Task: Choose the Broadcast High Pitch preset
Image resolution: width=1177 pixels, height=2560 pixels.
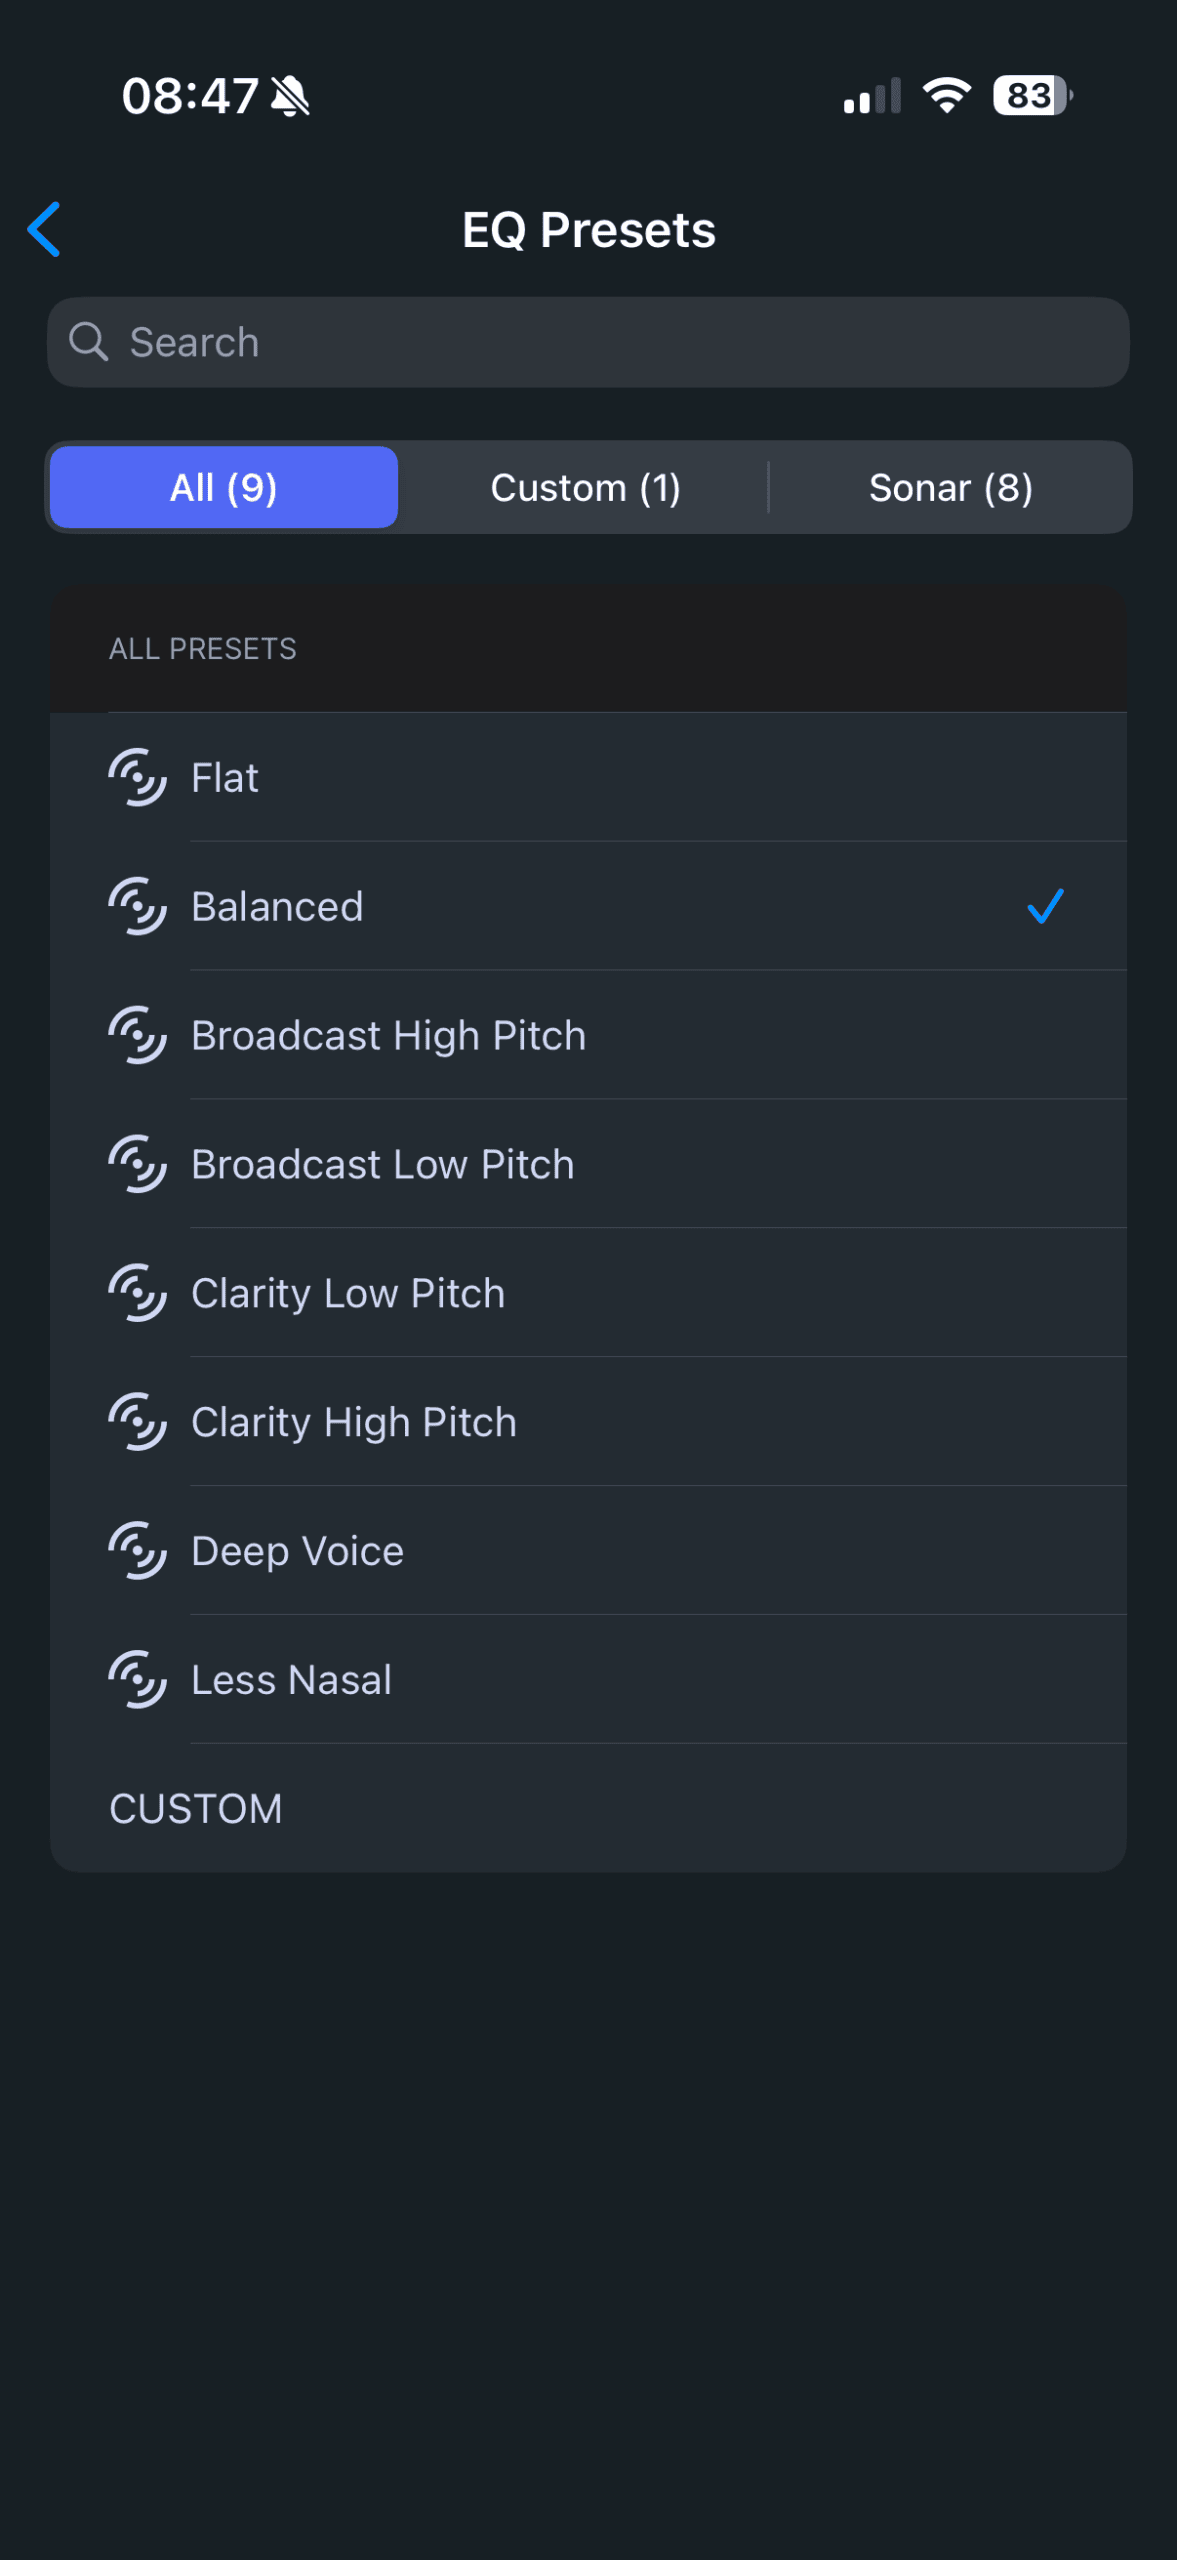Action: [388, 1035]
